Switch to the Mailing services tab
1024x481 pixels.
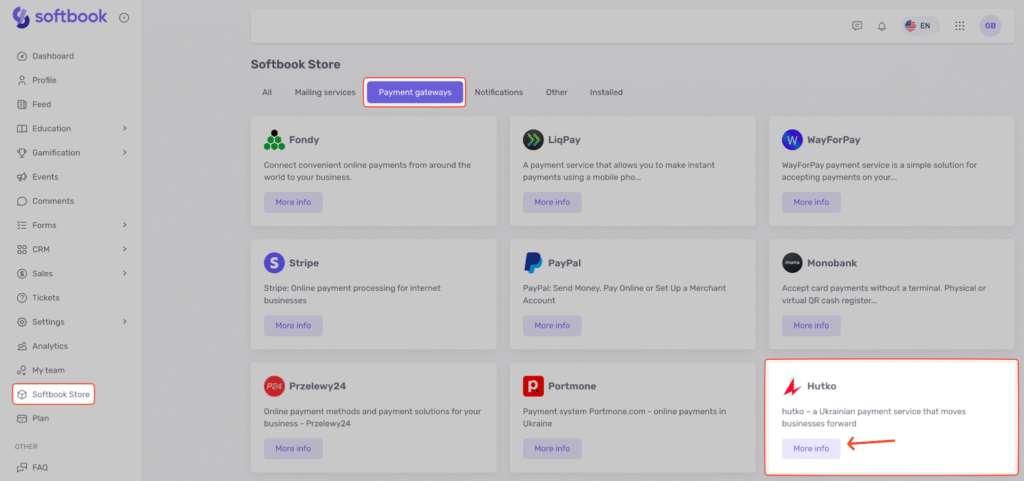tap(324, 92)
